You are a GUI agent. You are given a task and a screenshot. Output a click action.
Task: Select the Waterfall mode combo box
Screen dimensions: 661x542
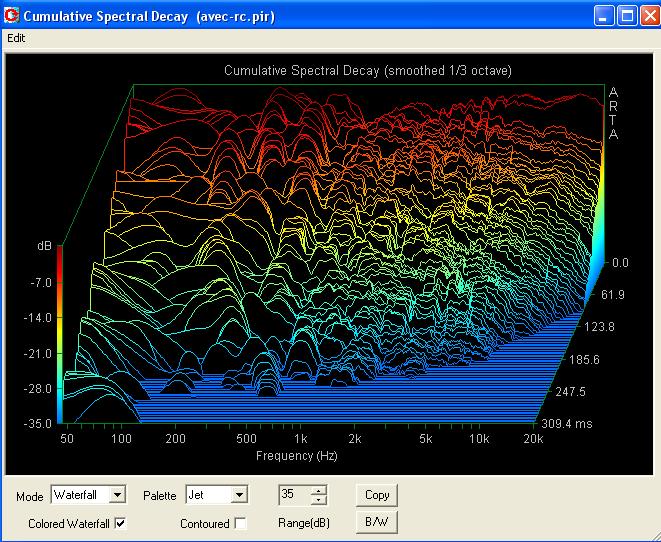pyautogui.click(x=88, y=494)
